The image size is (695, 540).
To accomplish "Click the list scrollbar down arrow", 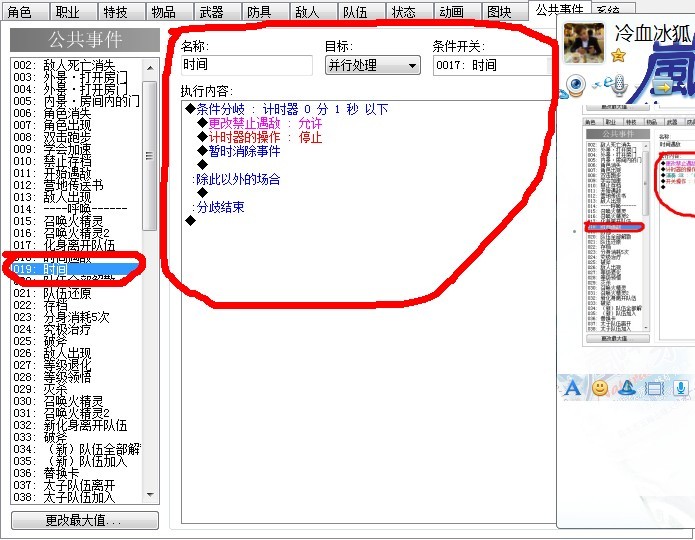I will 150,494.
